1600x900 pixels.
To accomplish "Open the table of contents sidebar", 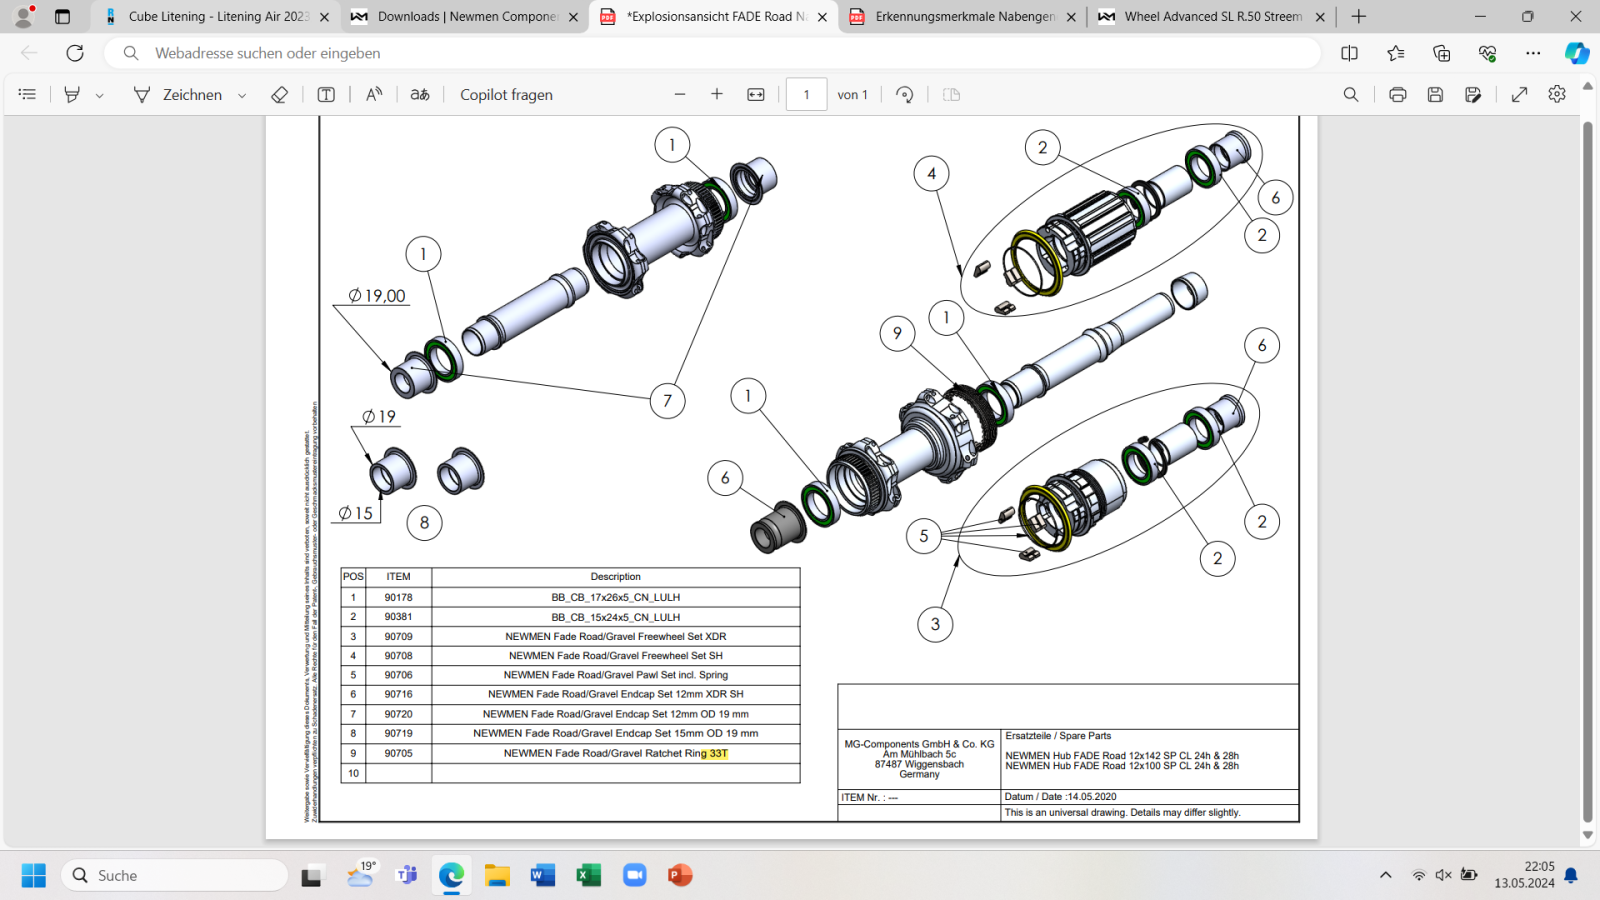I will click(x=27, y=94).
